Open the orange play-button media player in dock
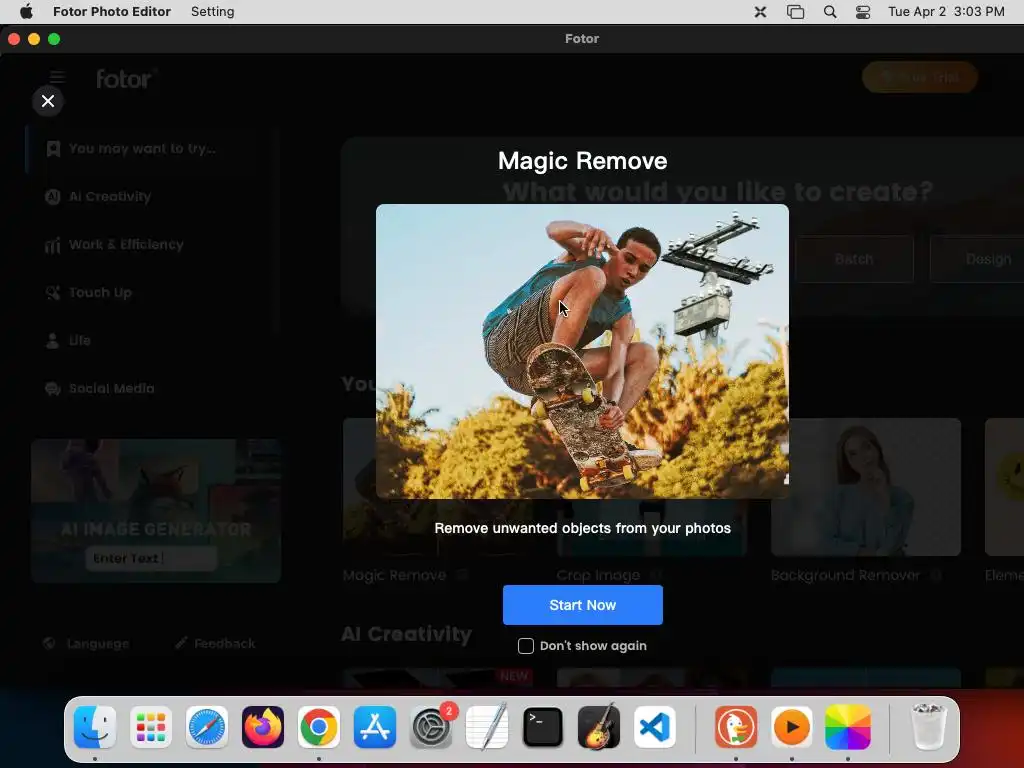 (x=792, y=727)
